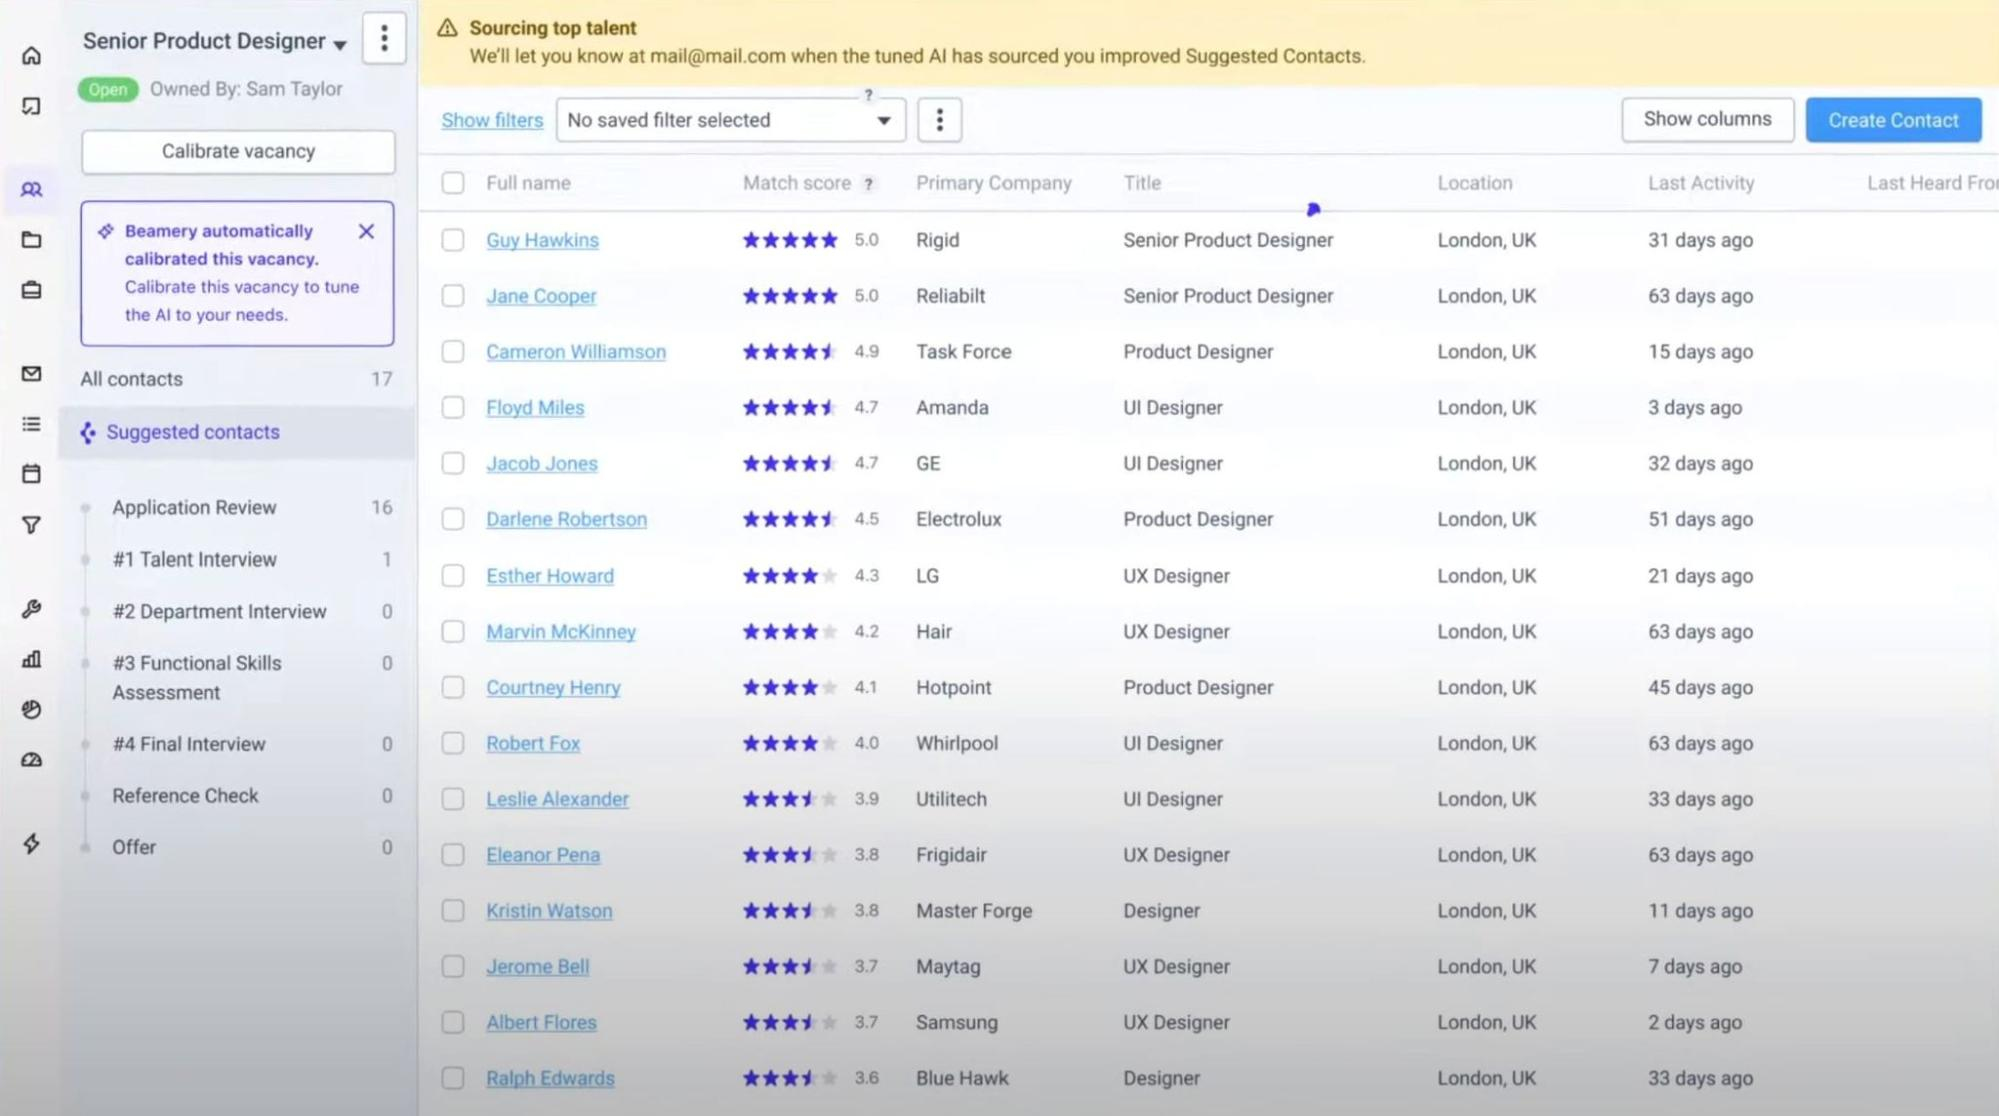Click the Match score help question mark
Screen dimensions: 1999x1116
coord(867,183)
